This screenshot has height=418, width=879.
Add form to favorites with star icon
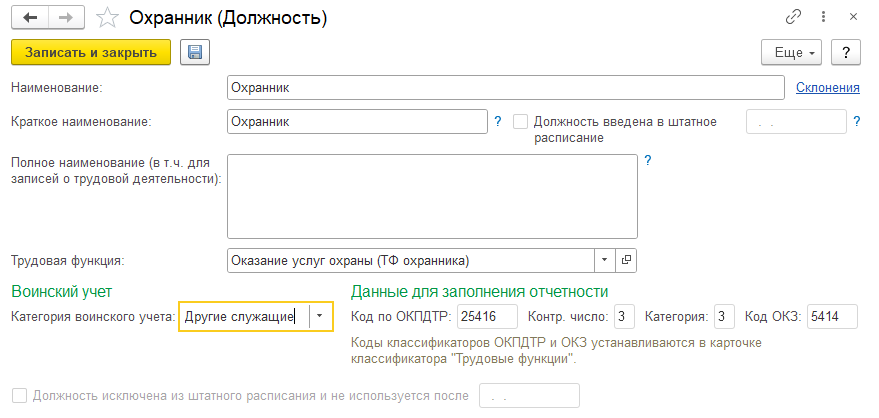click(x=107, y=18)
